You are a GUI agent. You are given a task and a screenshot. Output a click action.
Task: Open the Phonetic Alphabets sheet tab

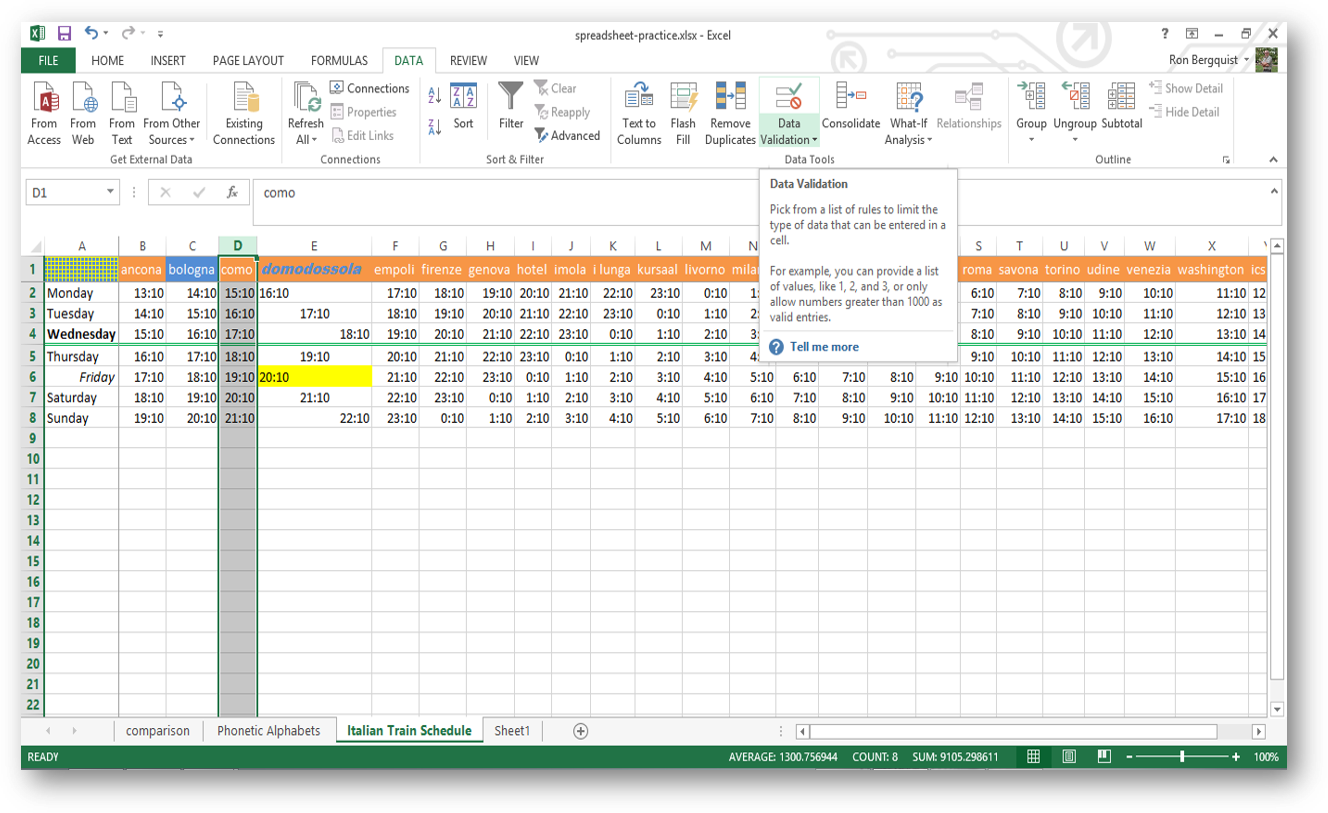(270, 731)
